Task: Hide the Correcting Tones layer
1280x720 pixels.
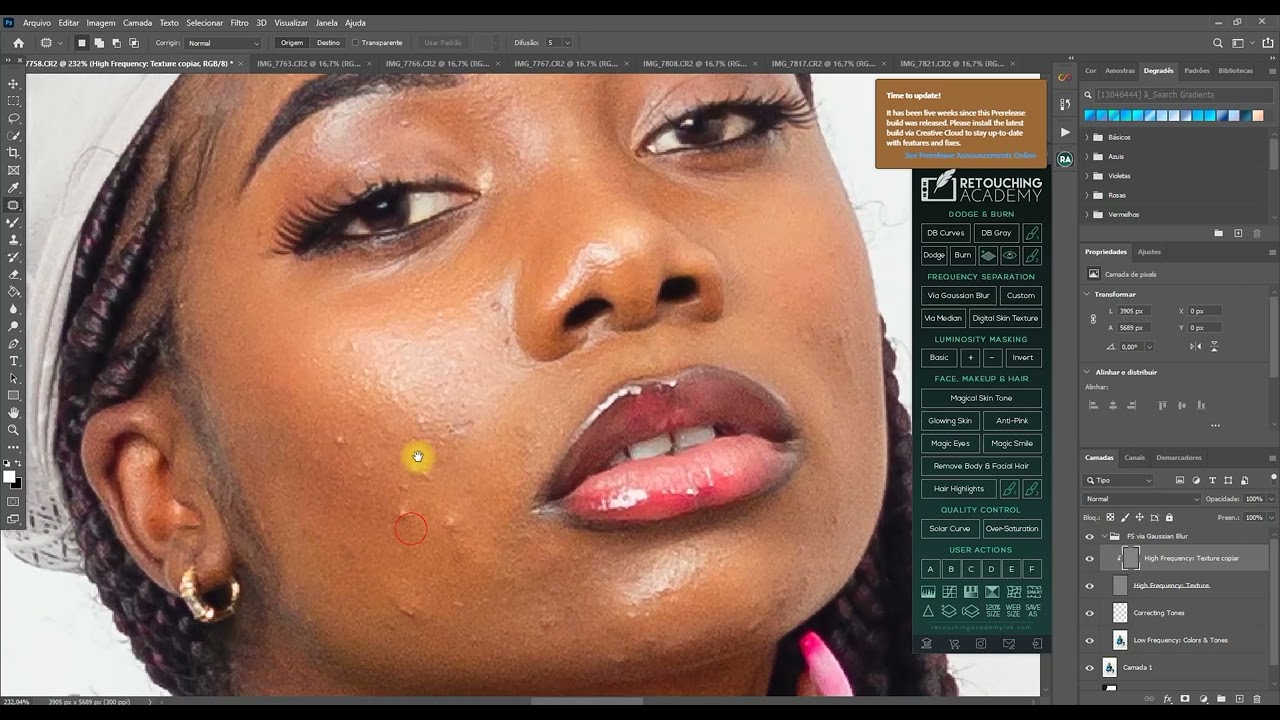Action: click(1089, 613)
